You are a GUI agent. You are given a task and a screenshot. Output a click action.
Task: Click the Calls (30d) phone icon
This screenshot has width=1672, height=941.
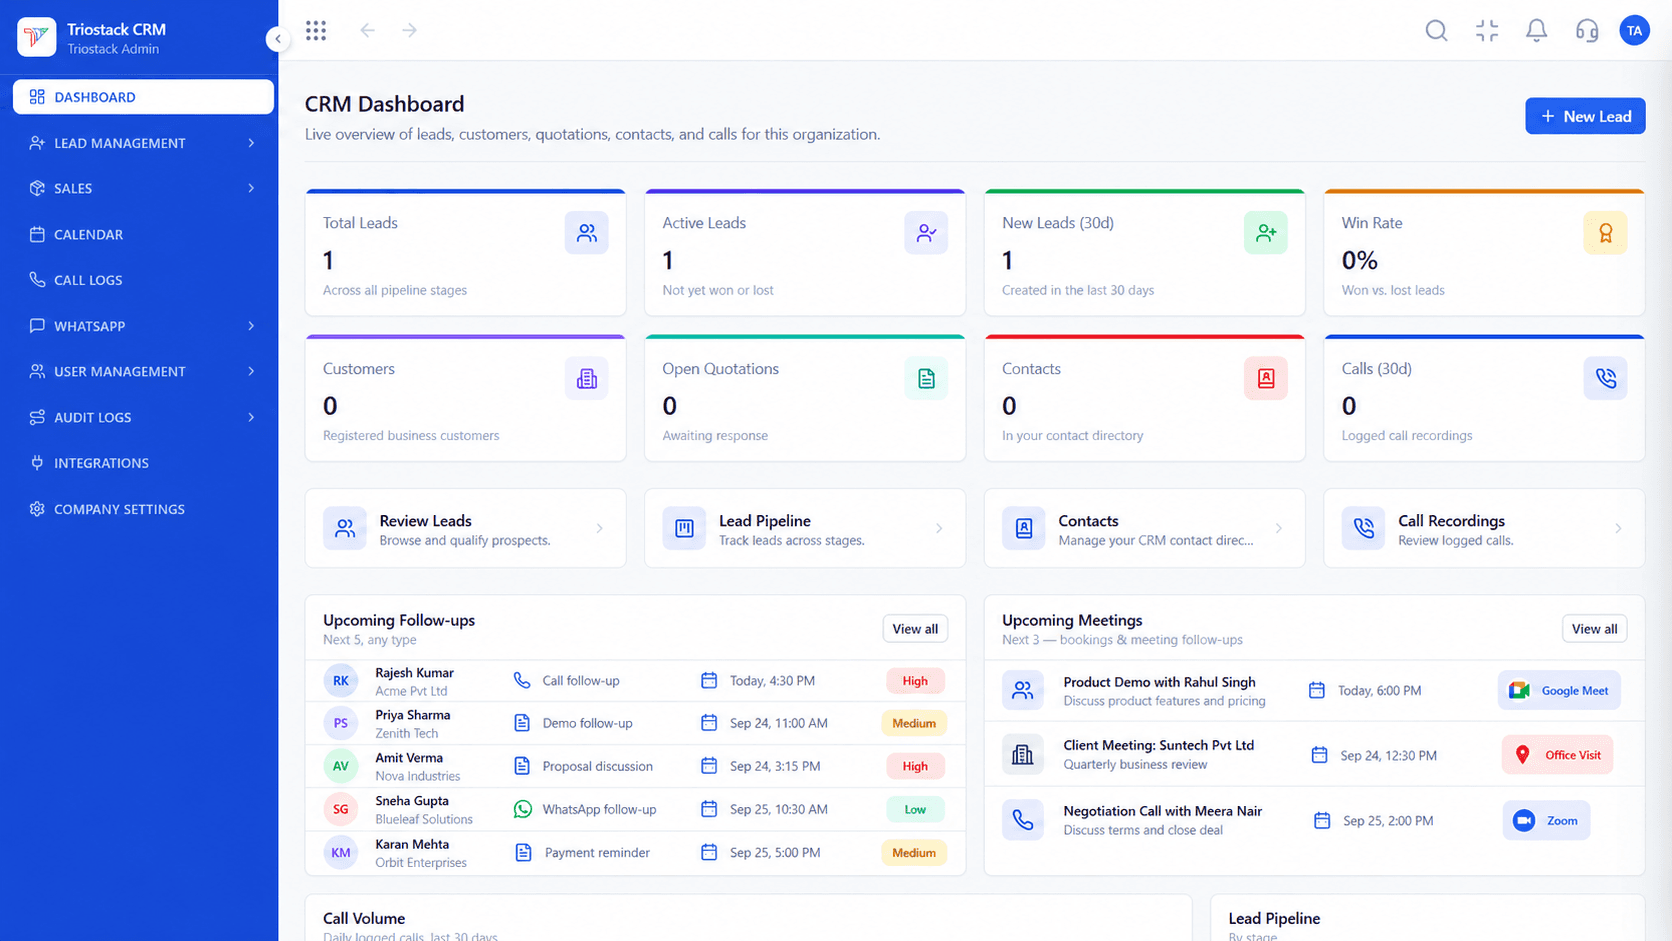(x=1605, y=378)
